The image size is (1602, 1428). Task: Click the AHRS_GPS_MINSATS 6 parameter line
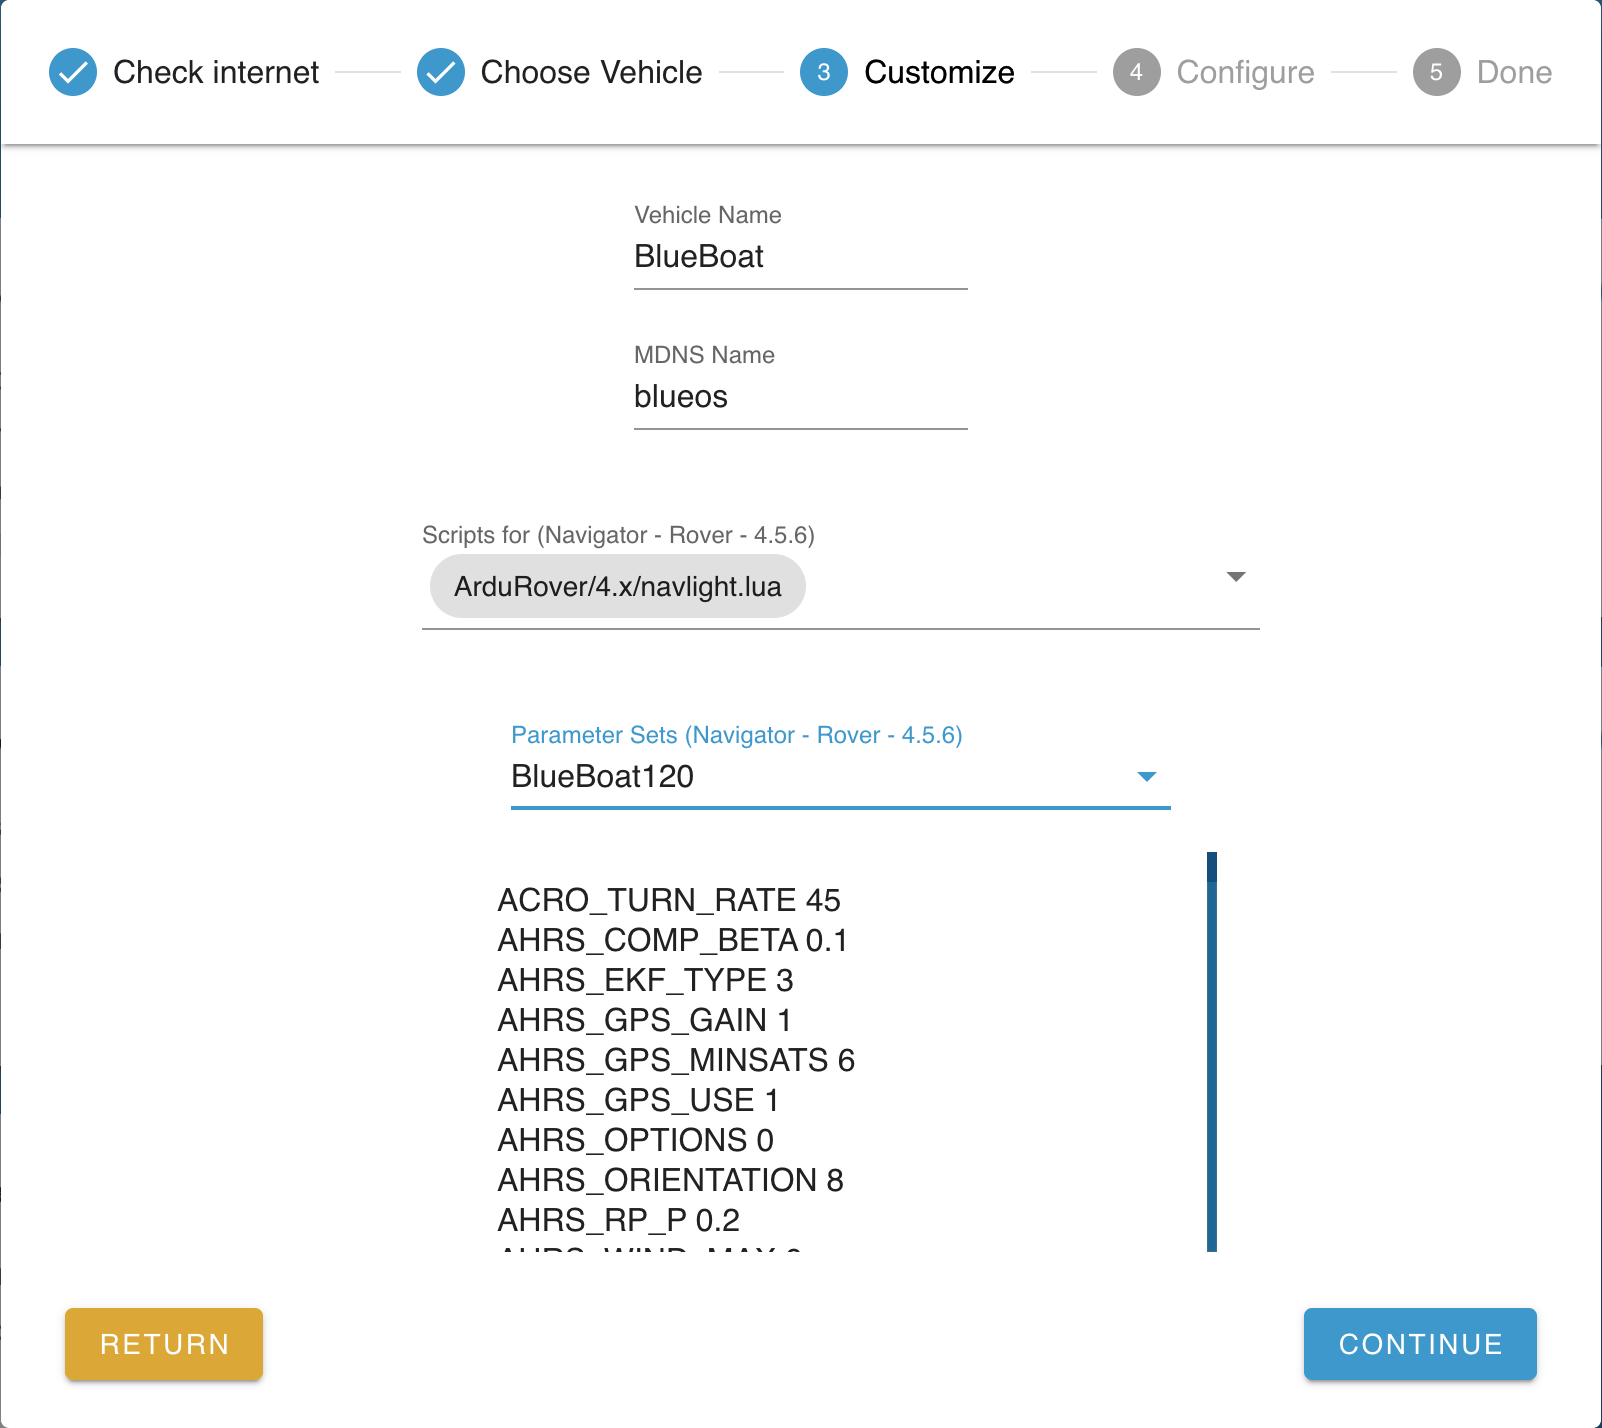tap(677, 1060)
